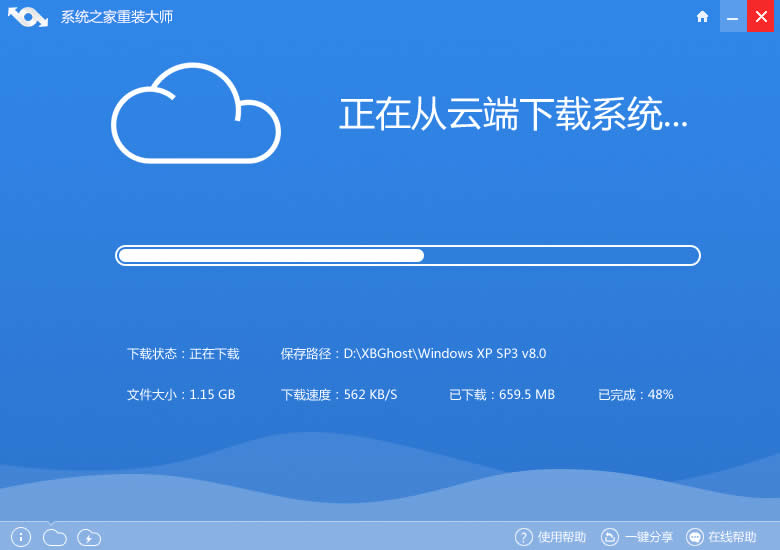Click the 下载速度 562 KB/S readout
This screenshot has width=780, height=550.
click(339, 395)
